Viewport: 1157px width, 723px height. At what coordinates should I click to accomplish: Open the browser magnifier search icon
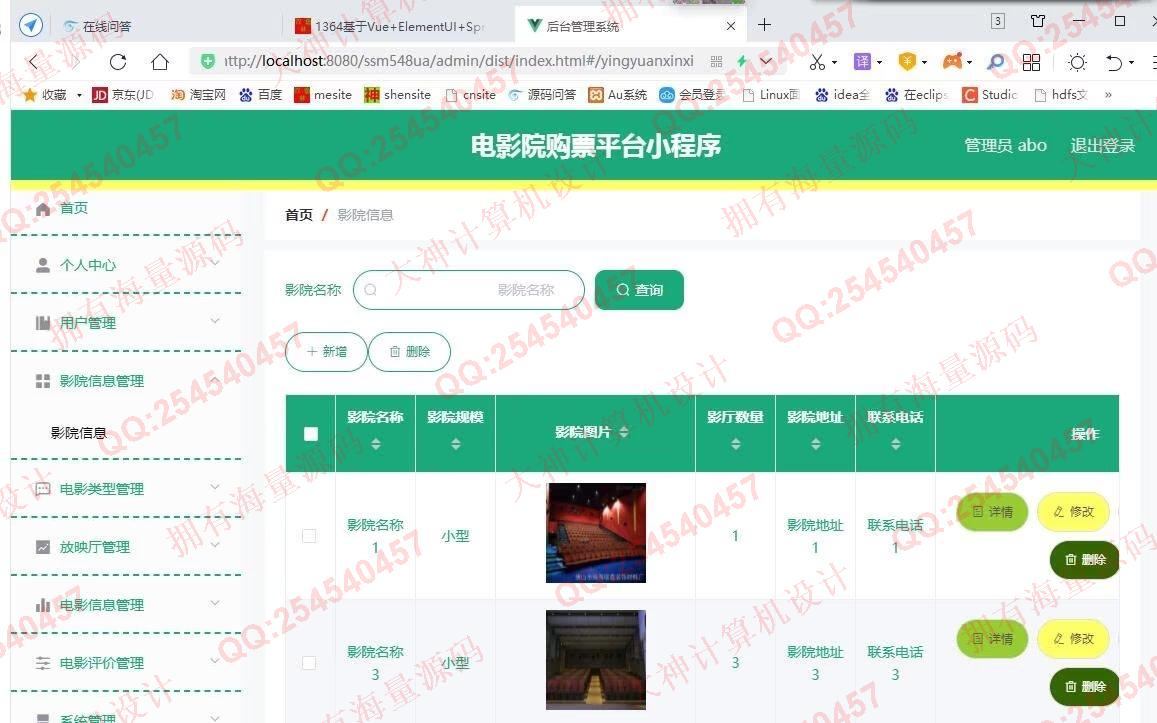tap(996, 62)
